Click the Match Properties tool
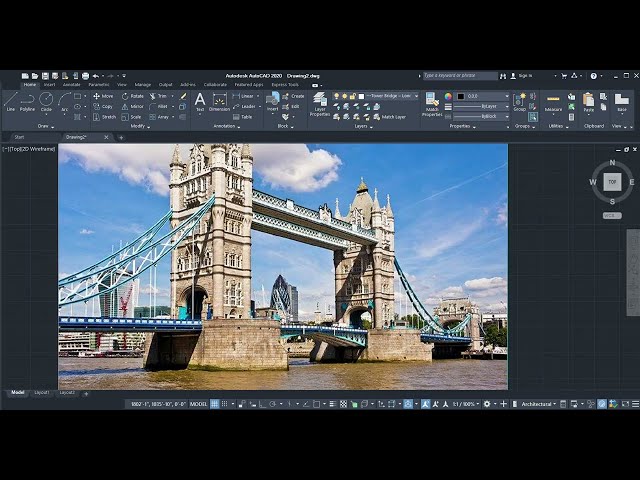 click(x=432, y=104)
